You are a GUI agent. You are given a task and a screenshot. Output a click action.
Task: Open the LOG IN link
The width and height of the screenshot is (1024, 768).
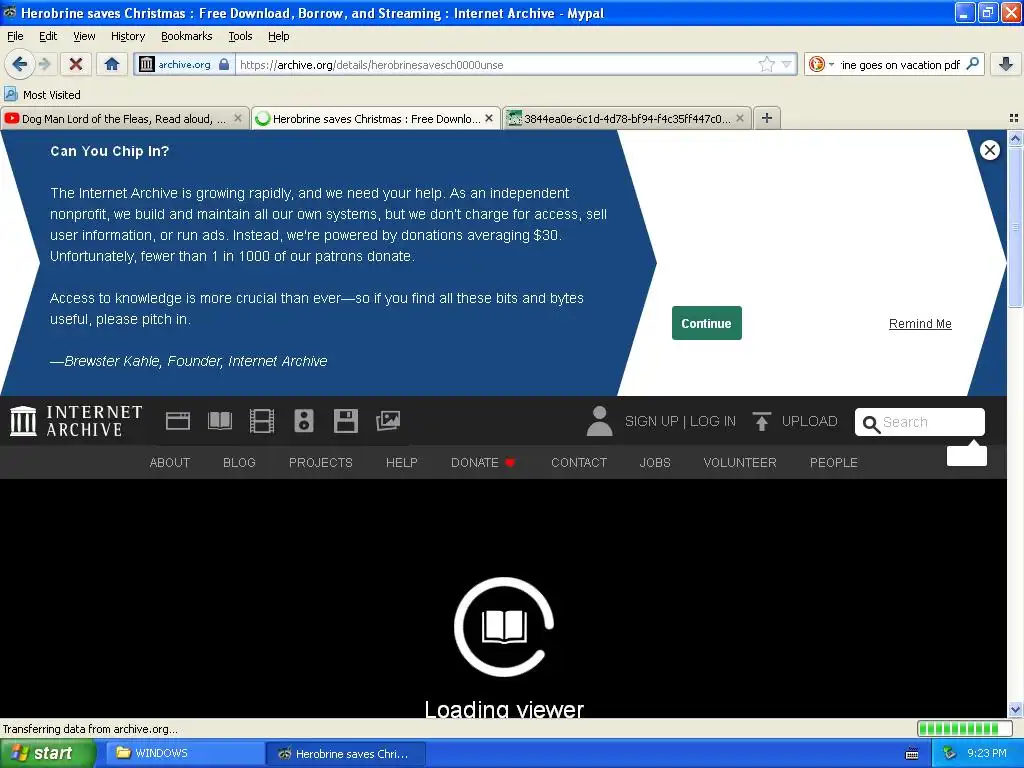coord(712,421)
